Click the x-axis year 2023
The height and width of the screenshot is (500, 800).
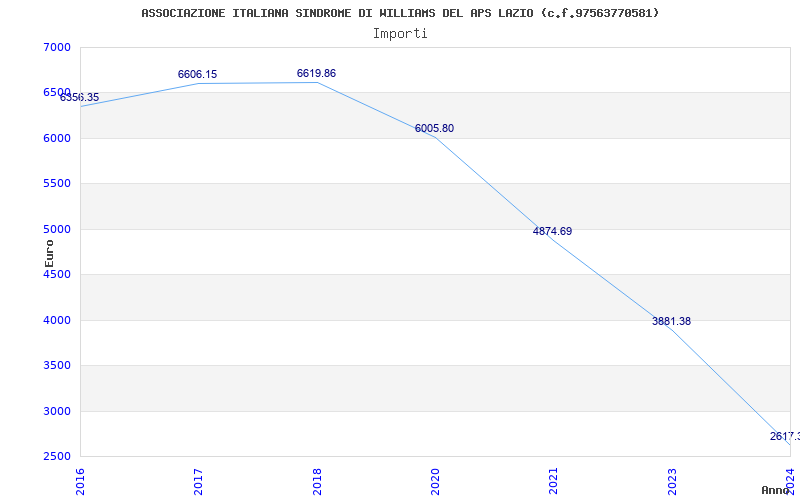point(672,482)
